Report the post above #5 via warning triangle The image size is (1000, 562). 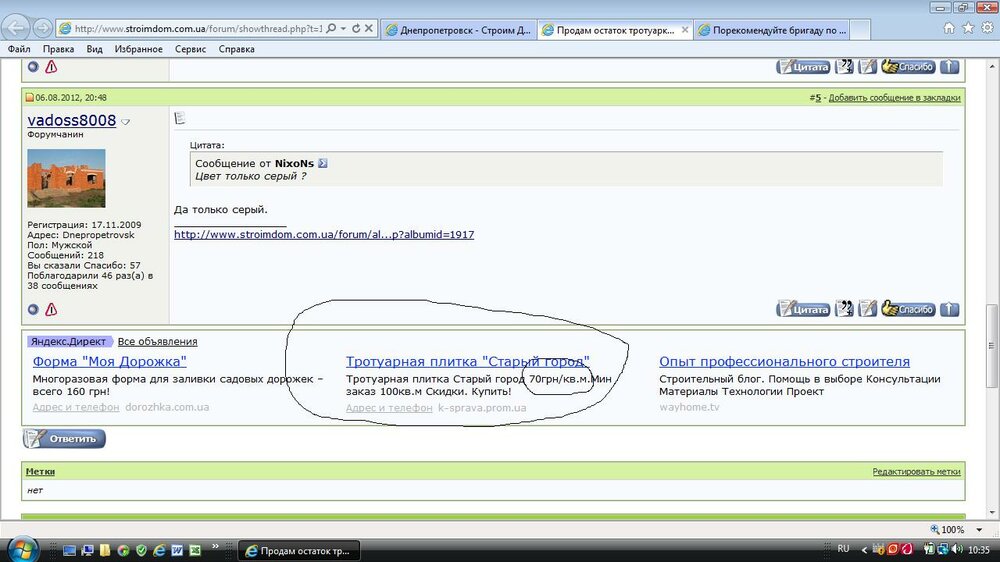pyautogui.click(x=51, y=66)
